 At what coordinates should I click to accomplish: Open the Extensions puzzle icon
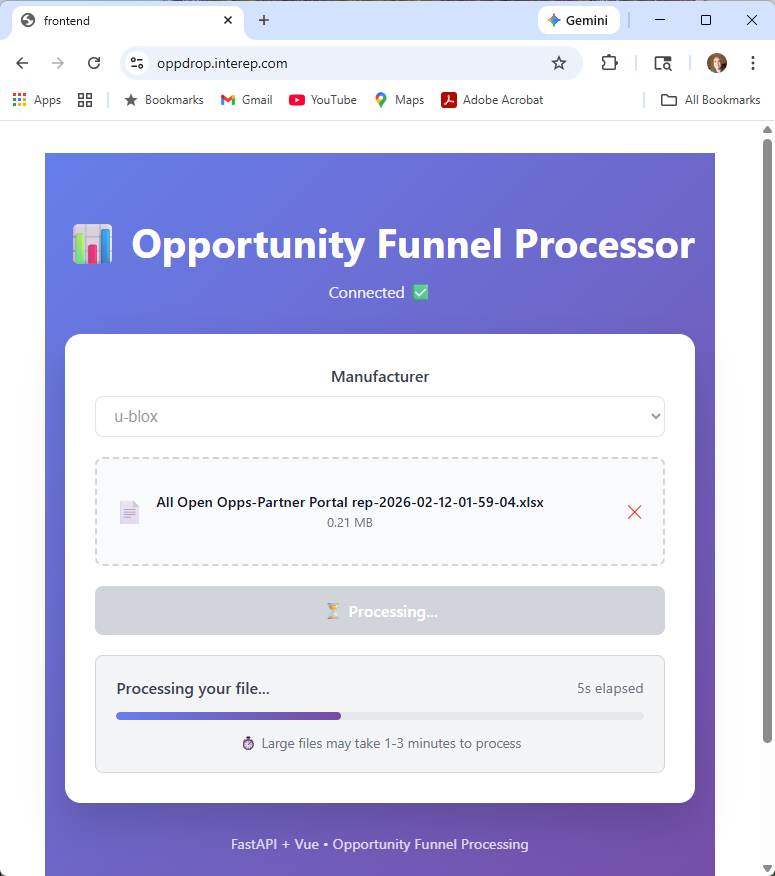pos(609,63)
